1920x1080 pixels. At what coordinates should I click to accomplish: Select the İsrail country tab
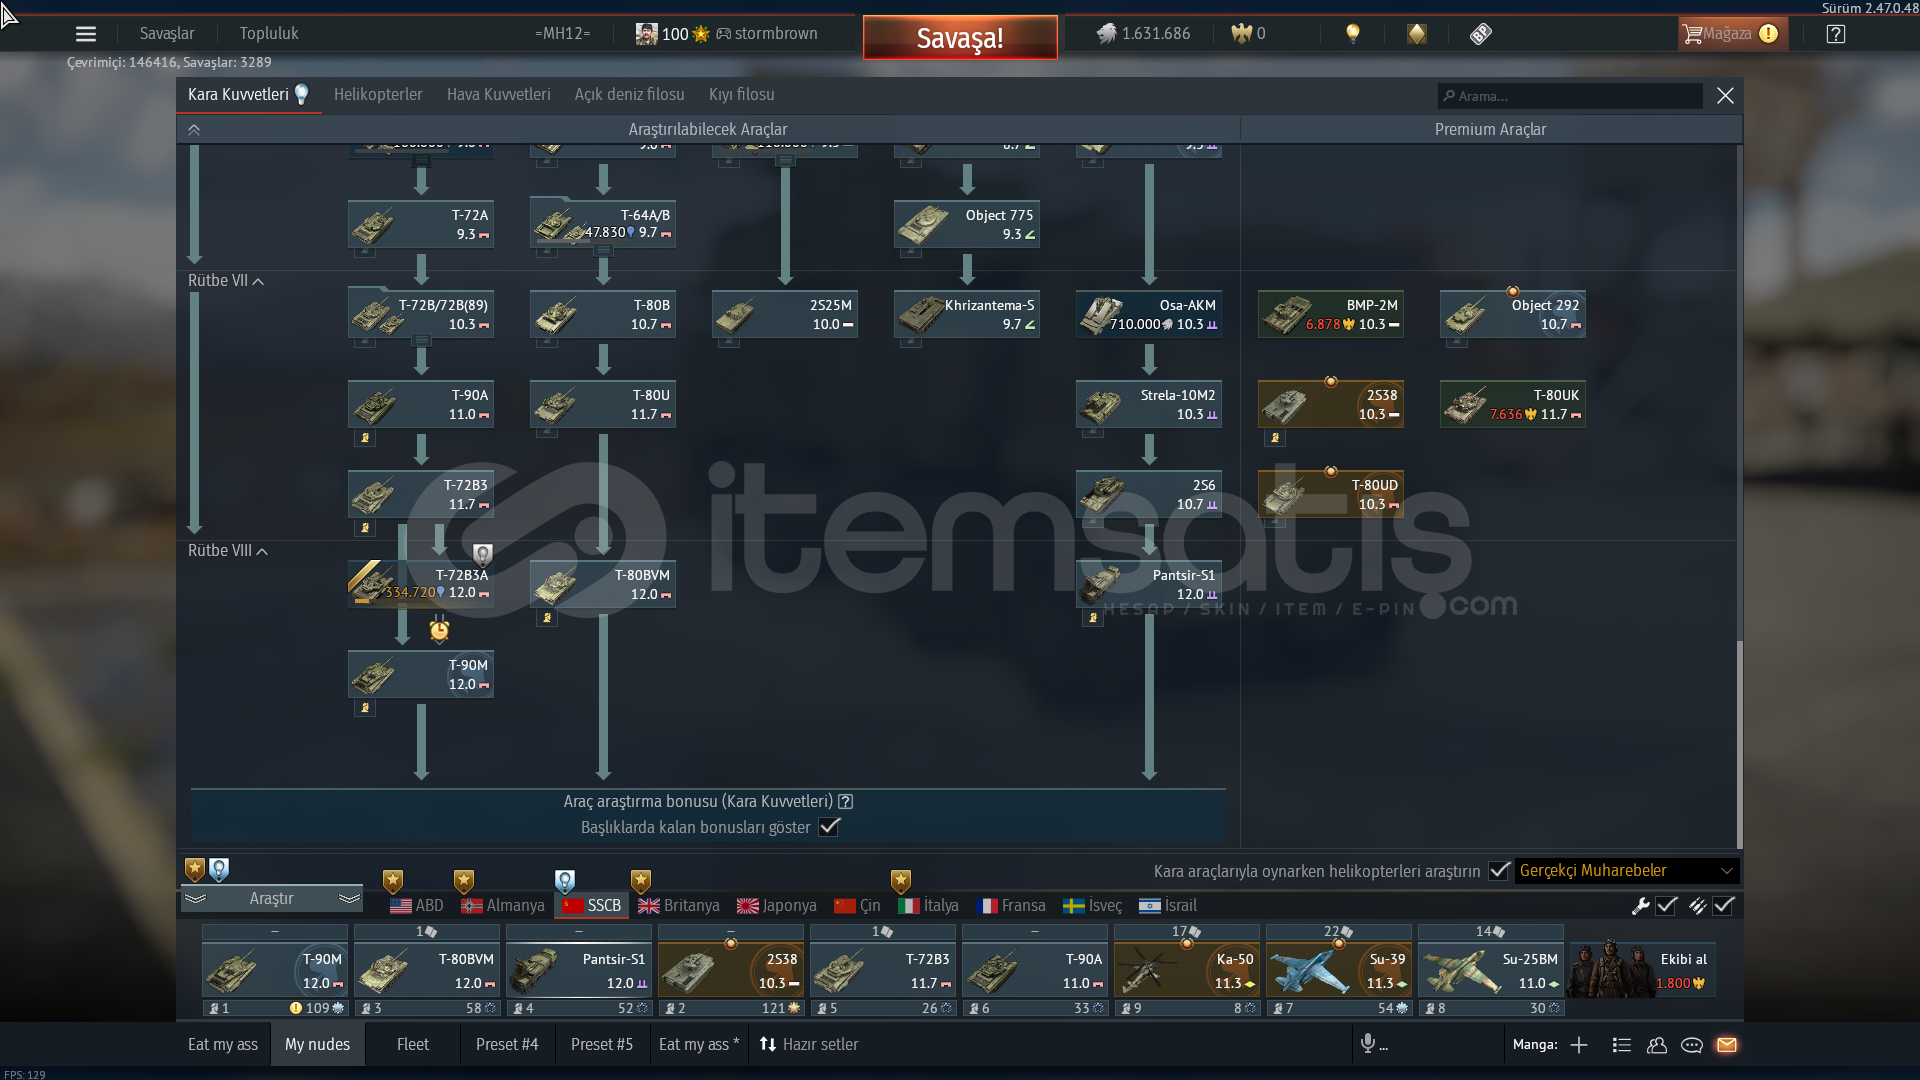pyautogui.click(x=1168, y=906)
